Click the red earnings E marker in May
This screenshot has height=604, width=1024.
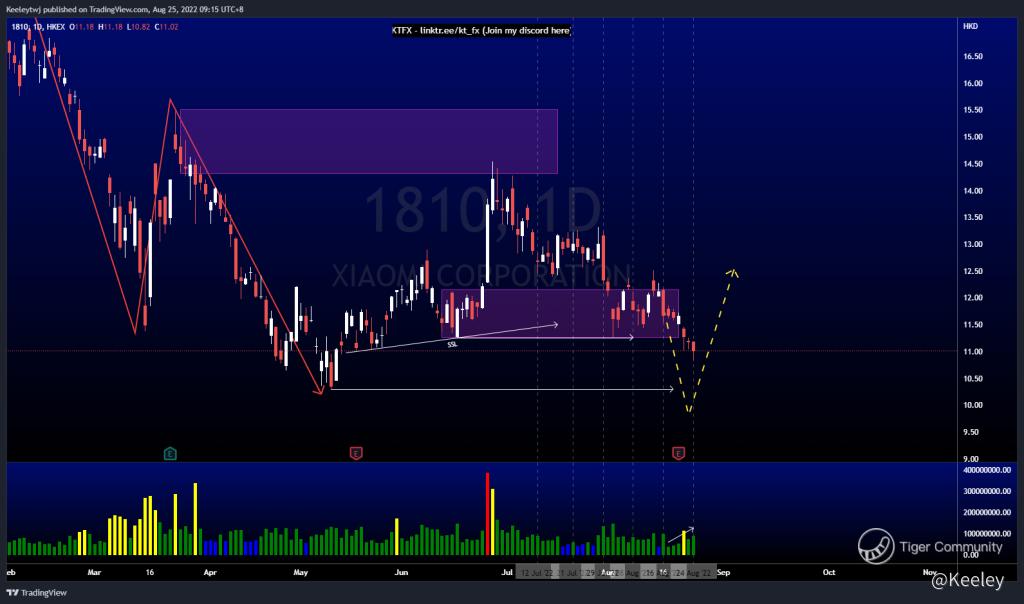tap(356, 453)
